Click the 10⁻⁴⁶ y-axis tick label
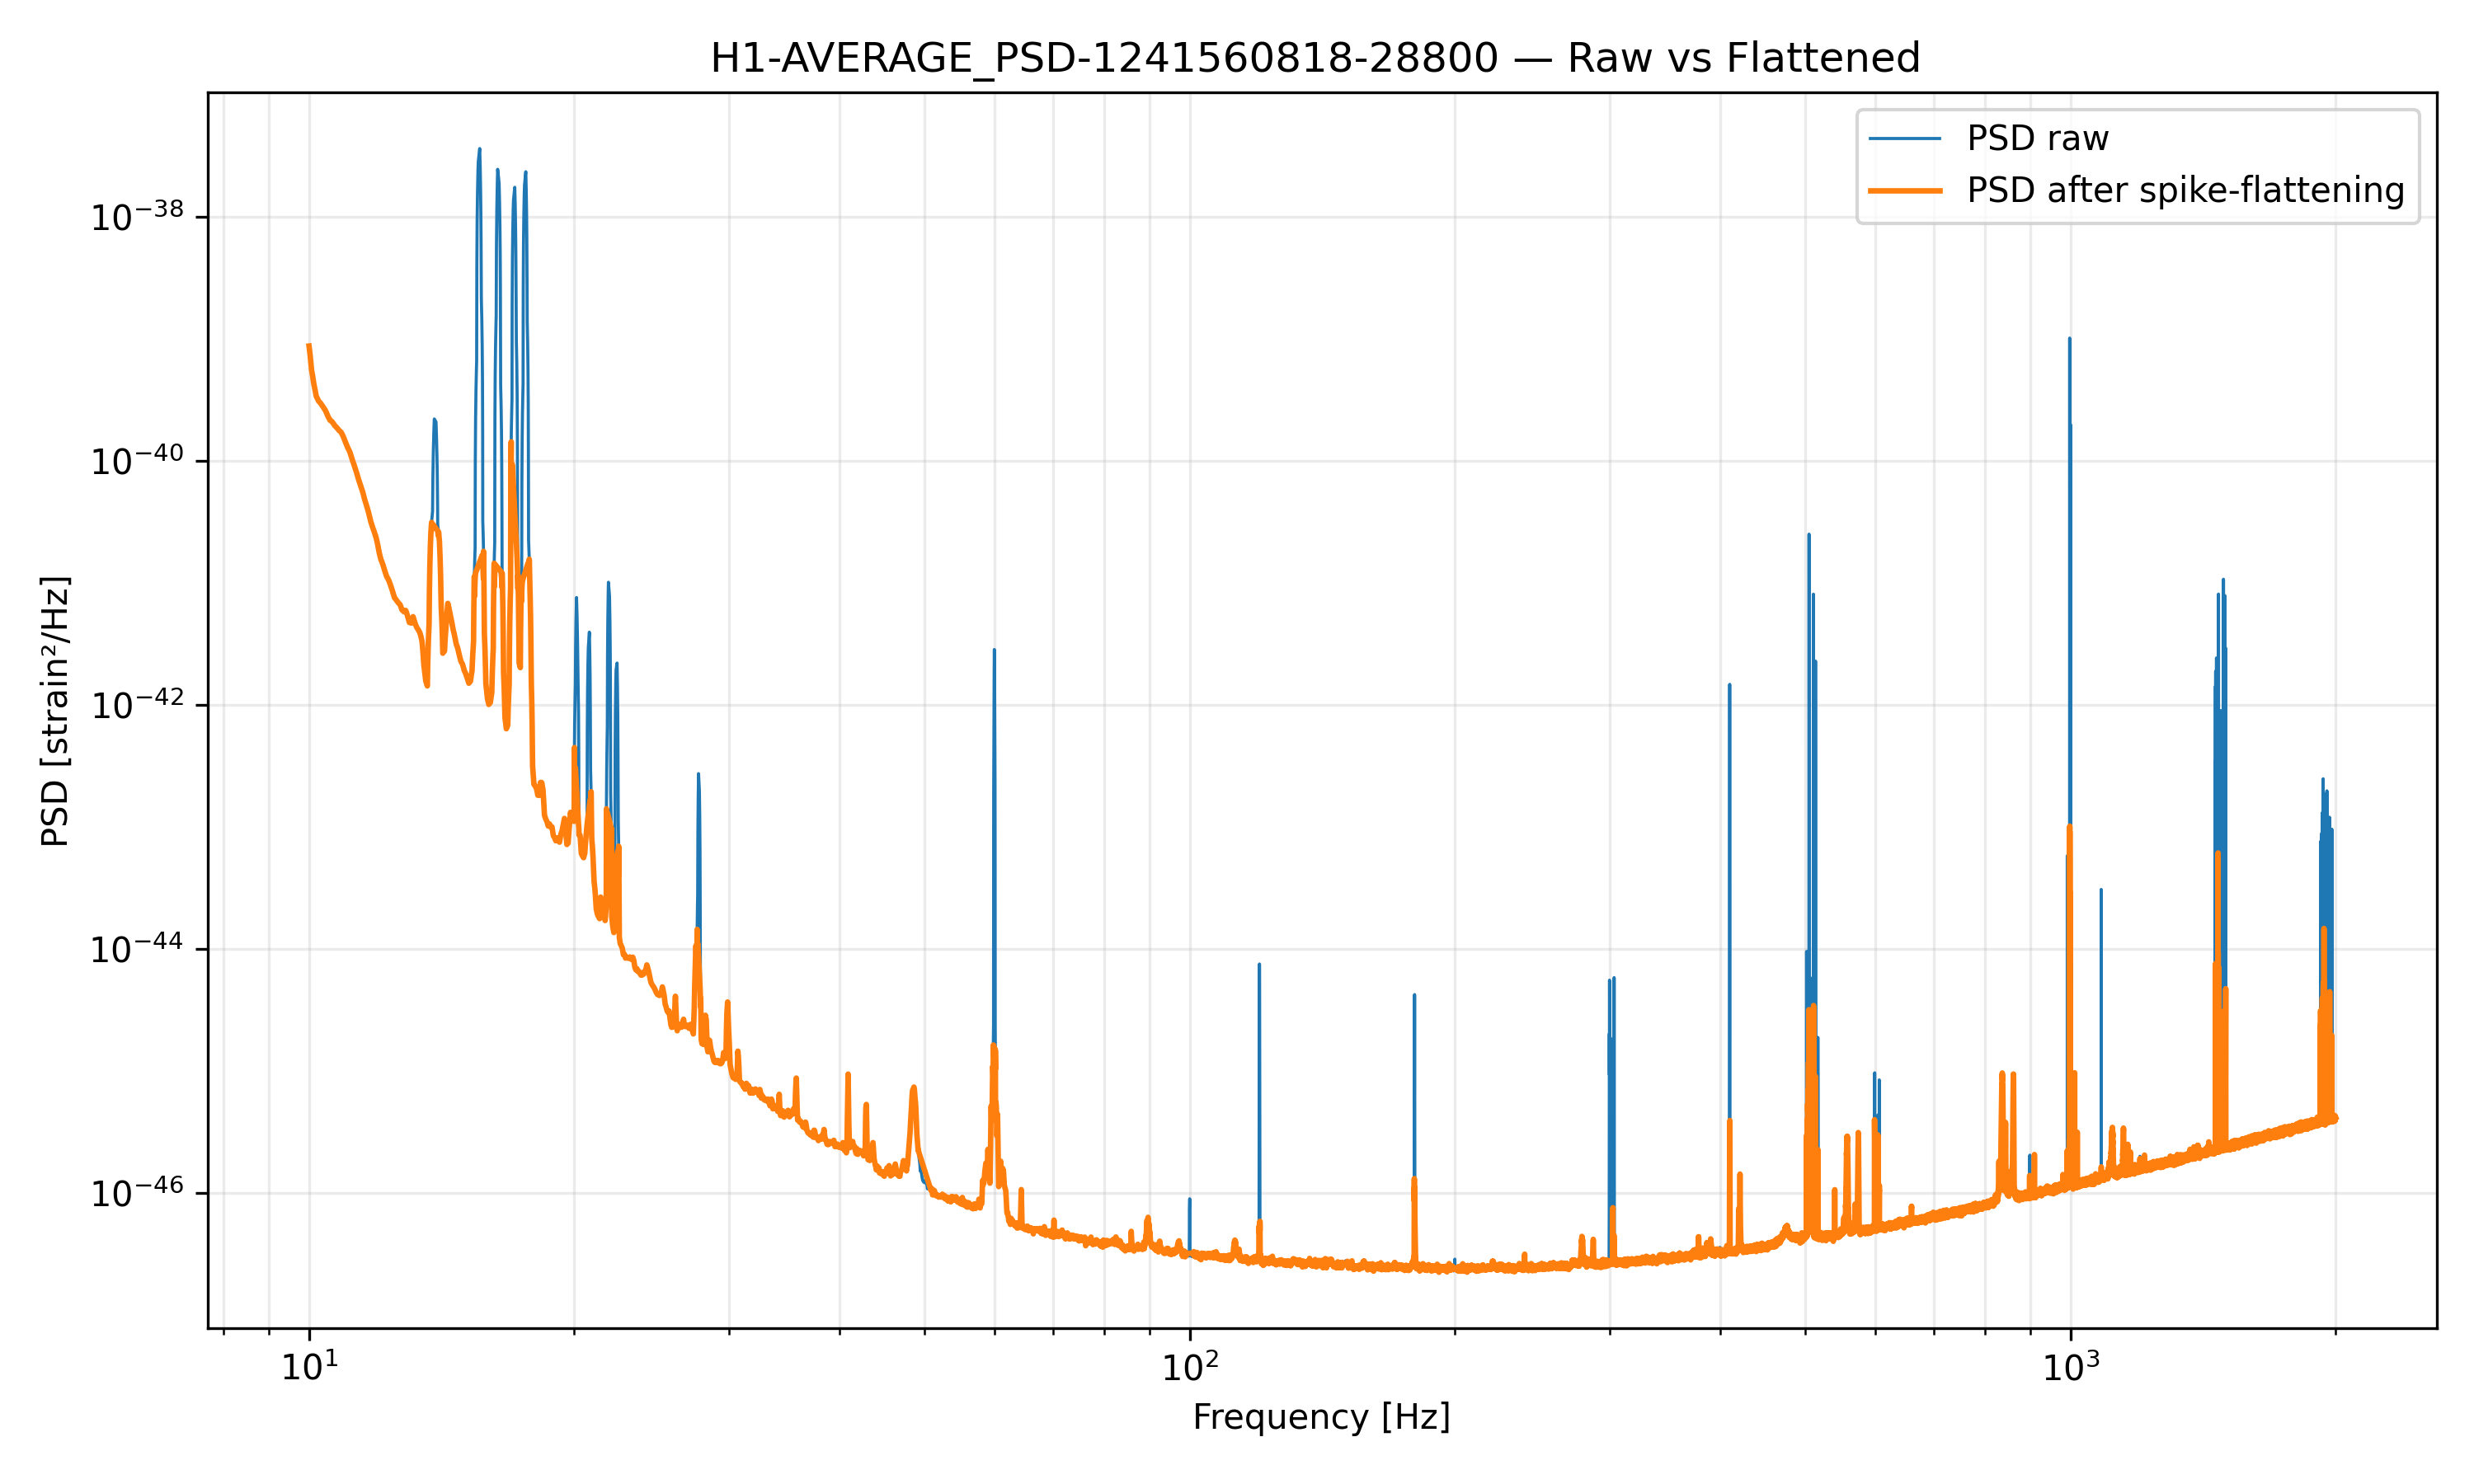The height and width of the screenshot is (1484, 2474). [137, 1193]
